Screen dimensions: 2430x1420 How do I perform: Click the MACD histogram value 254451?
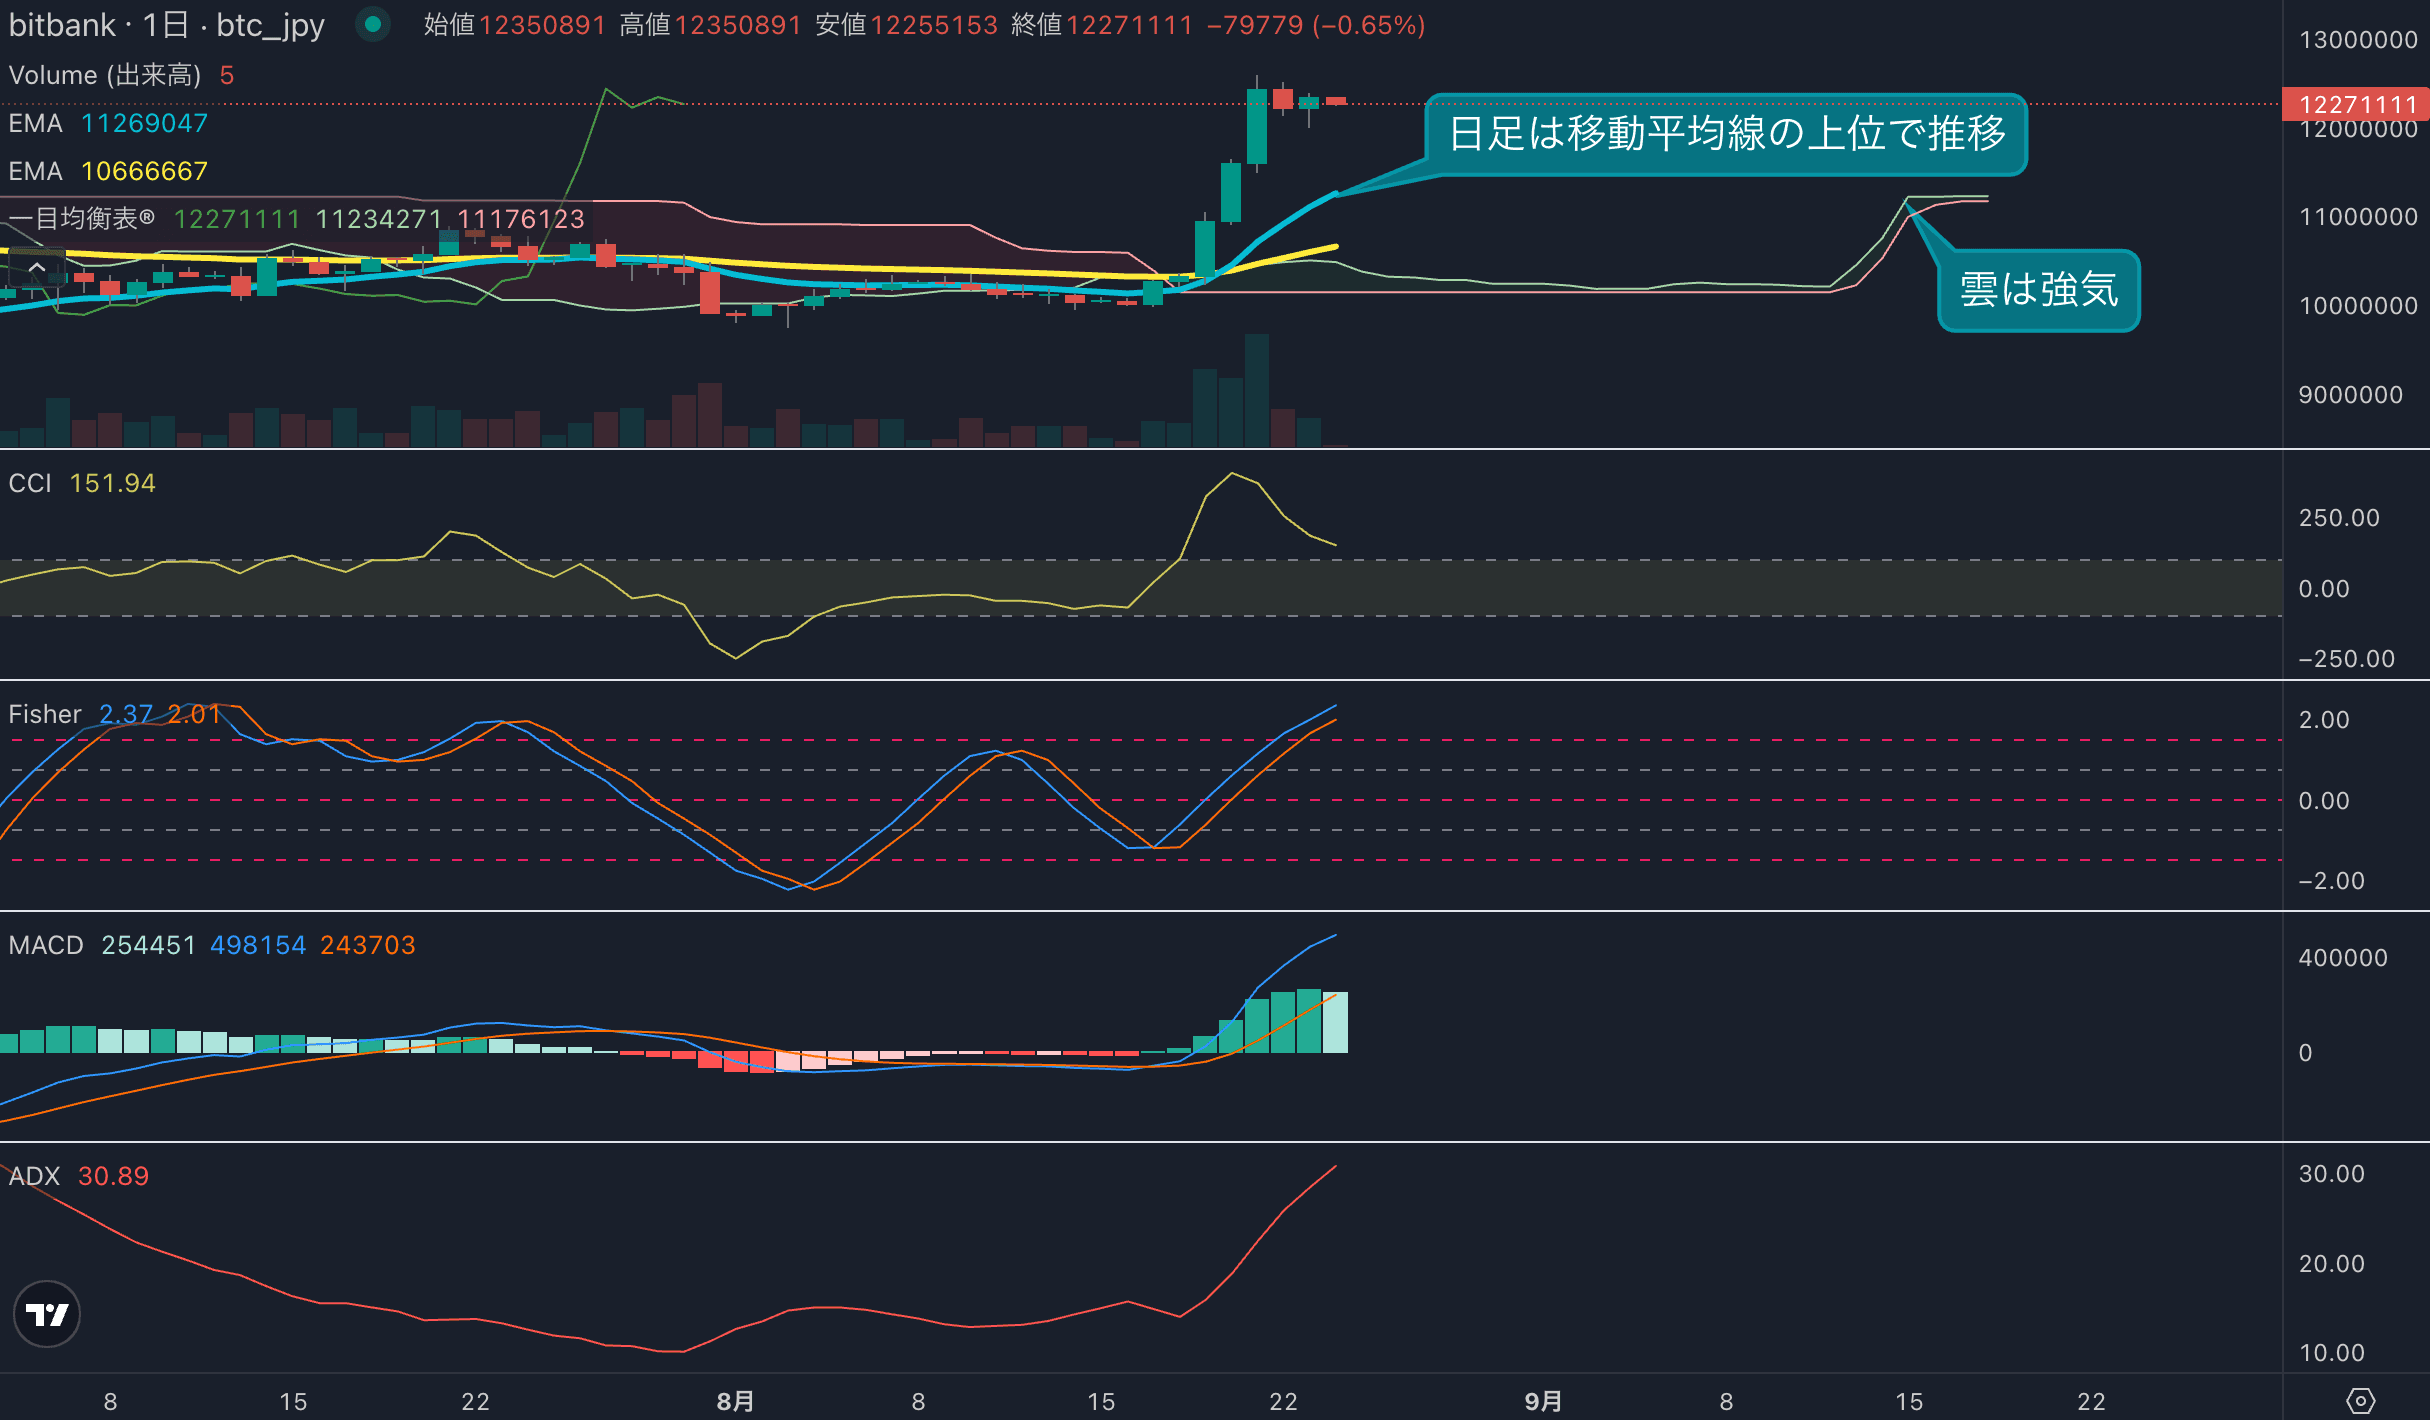(149, 945)
